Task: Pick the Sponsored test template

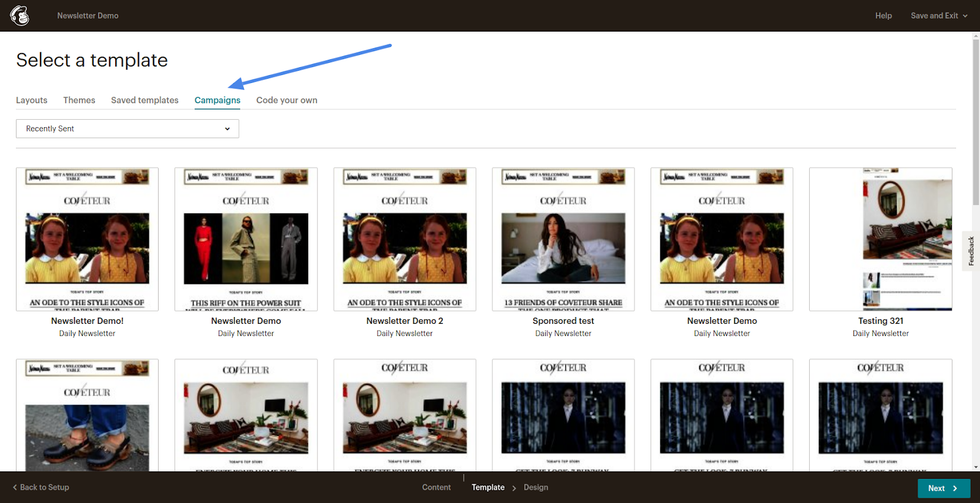Action: [563, 239]
